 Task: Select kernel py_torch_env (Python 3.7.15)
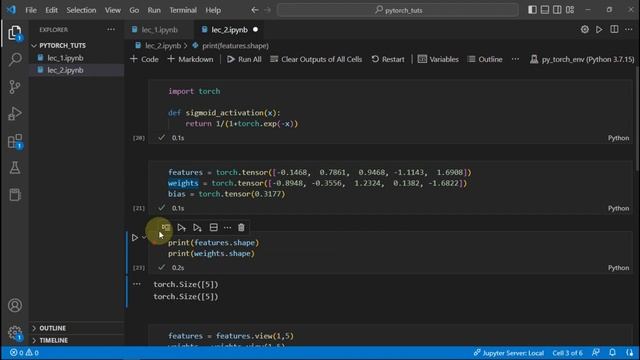(x=582, y=59)
